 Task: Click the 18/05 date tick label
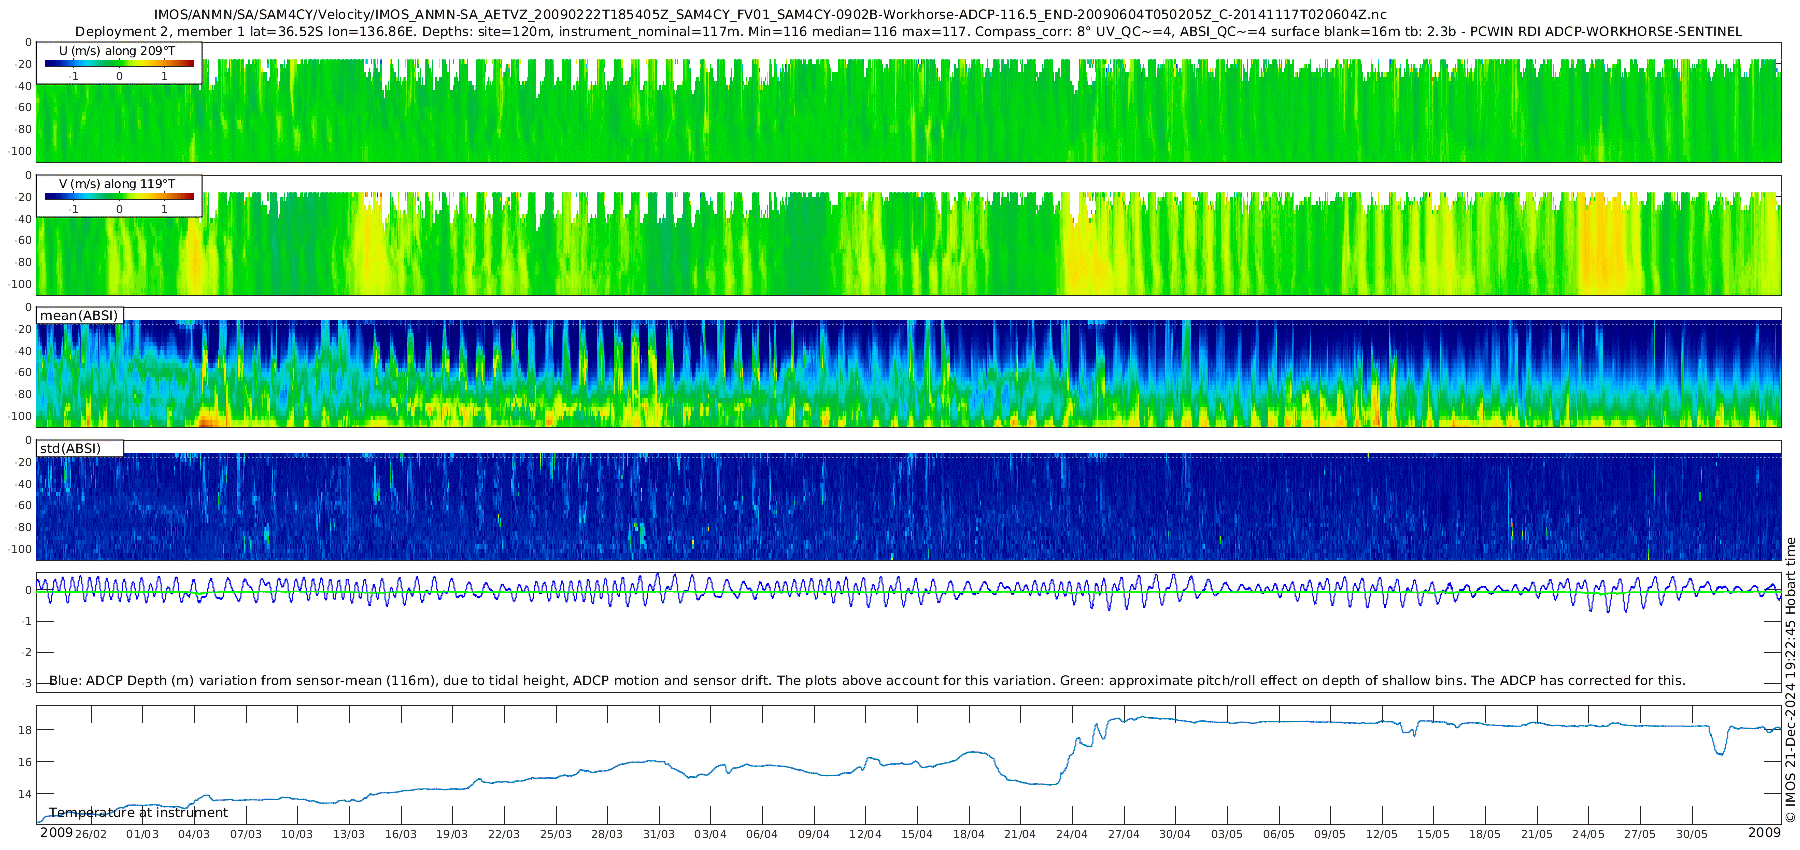point(1485,834)
